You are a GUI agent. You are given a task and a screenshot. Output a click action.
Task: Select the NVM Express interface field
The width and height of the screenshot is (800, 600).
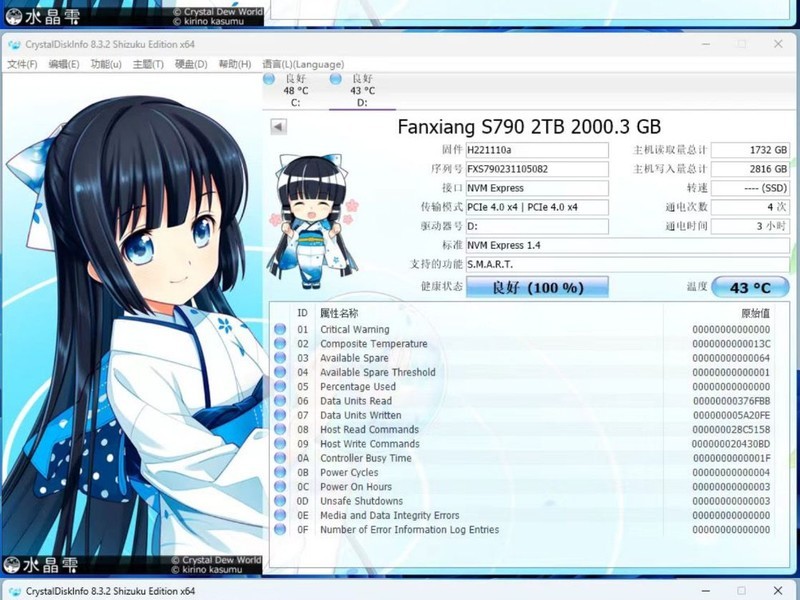point(537,188)
